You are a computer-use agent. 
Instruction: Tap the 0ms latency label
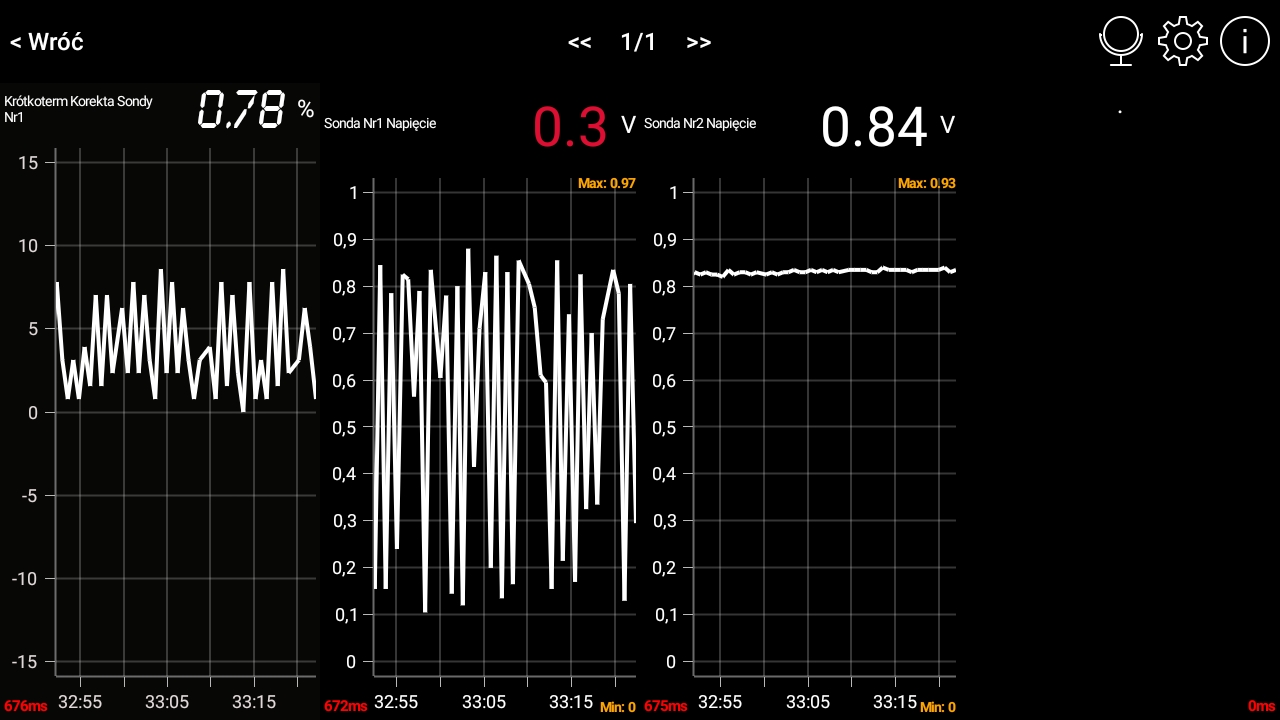(1261, 706)
